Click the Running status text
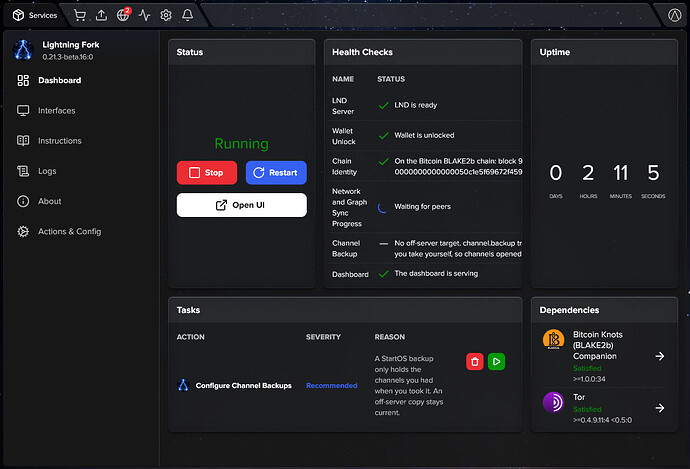Image resolution: width=690 pixels, height=469 pixels. (x=242, y=143)
